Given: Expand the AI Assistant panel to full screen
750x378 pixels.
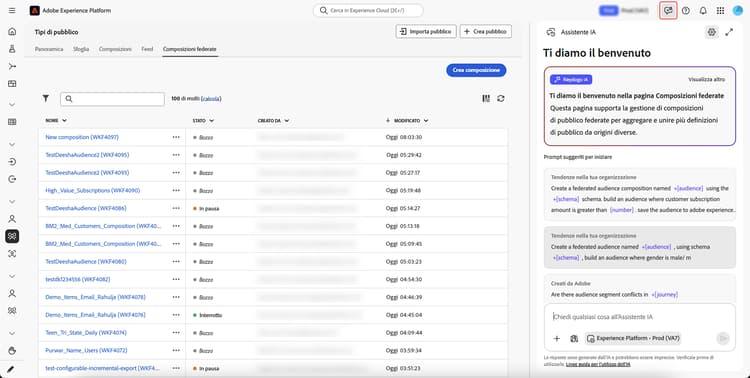Looking at the screenshot, I should click(729, 32).
